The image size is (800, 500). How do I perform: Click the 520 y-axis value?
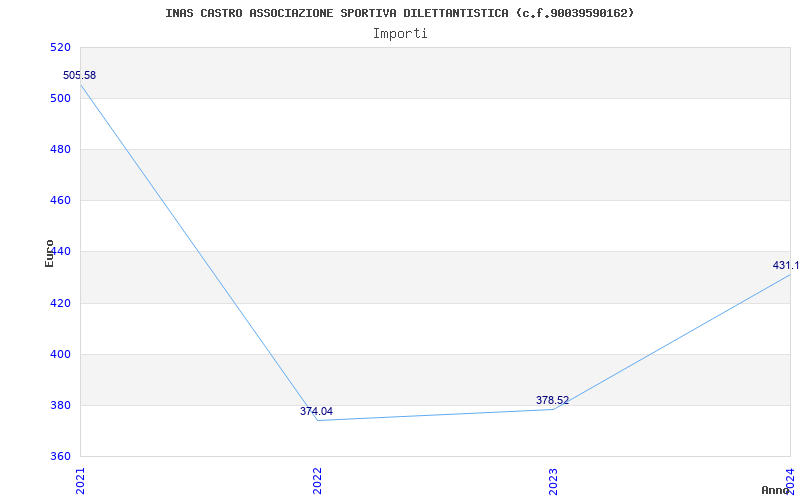click(60, 47)
